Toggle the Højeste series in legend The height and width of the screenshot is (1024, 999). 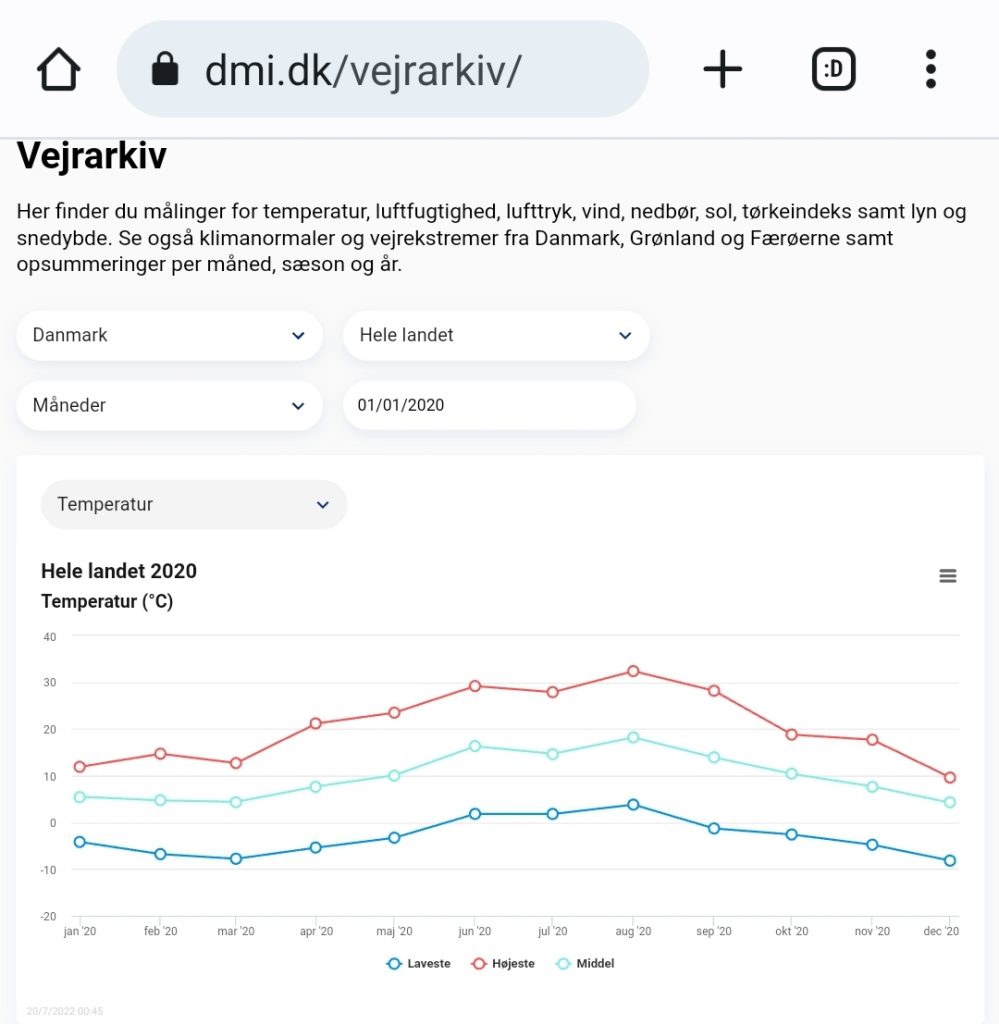503,963
